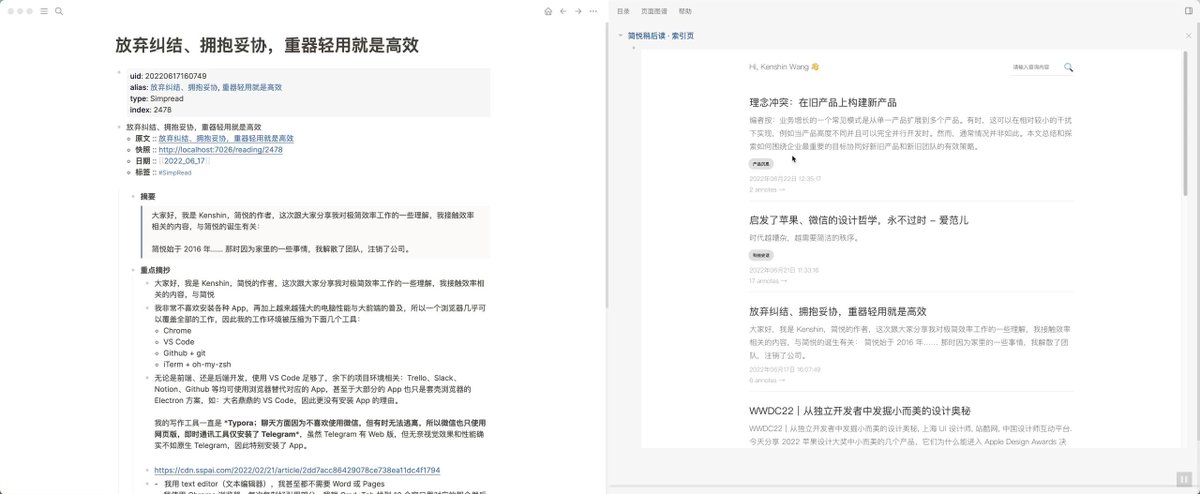Image resolution: width=1200 pixels, height=494 pixels.
Task: Click the timestamp 2022年06月22日 12:35:17
Action: pyautogui.click(x=784, y=178)
